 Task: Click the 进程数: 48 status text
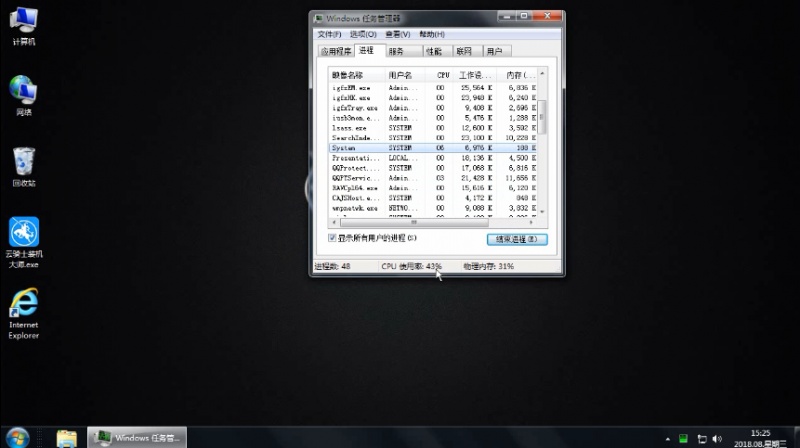click(x=332, y=266)
